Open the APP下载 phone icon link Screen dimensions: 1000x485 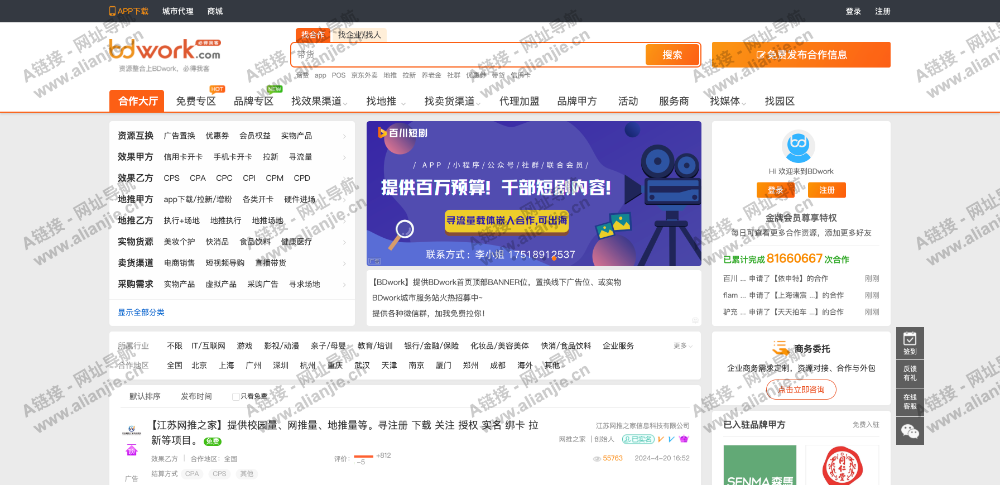pyautogui.click(x=129, y=11)
